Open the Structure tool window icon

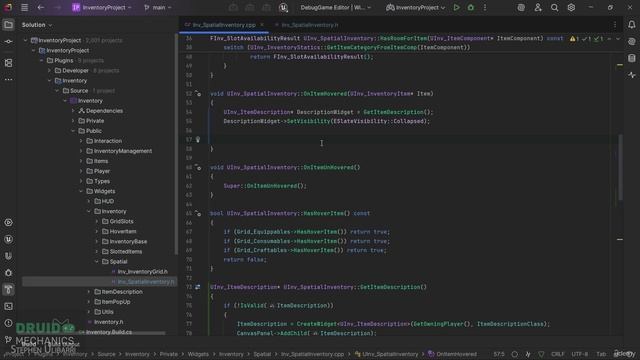8,63
